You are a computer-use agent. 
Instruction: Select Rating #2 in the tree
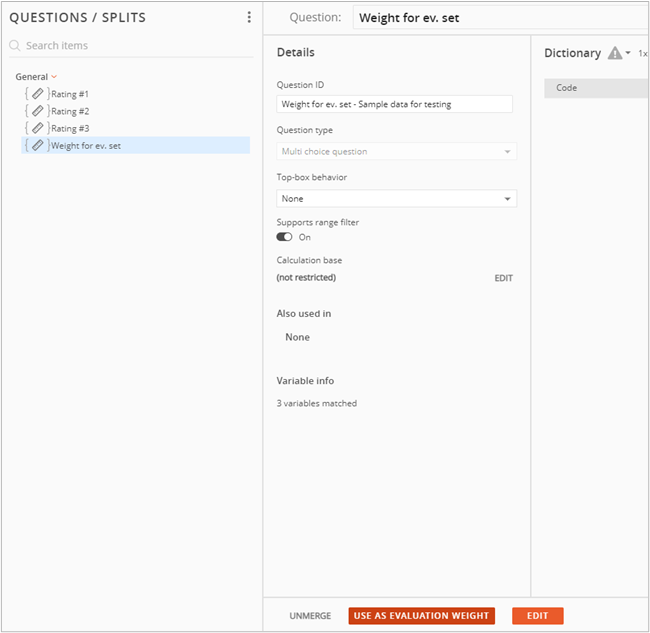click(x=70, y=111)
